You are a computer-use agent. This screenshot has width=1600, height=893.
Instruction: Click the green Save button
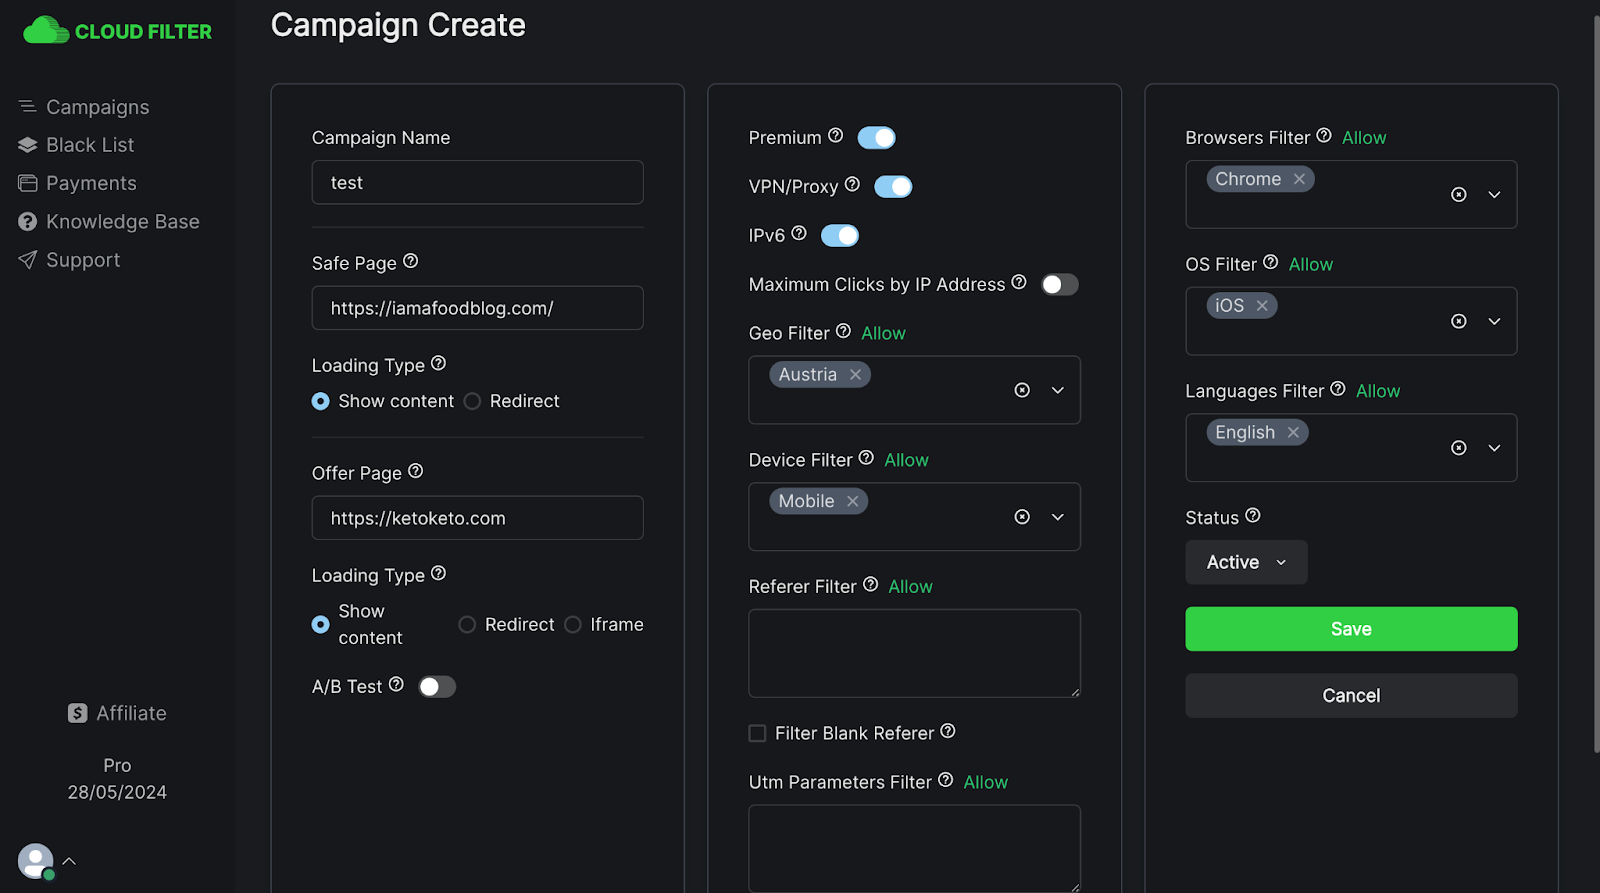pyautogui.click(x=1350, y=629)
